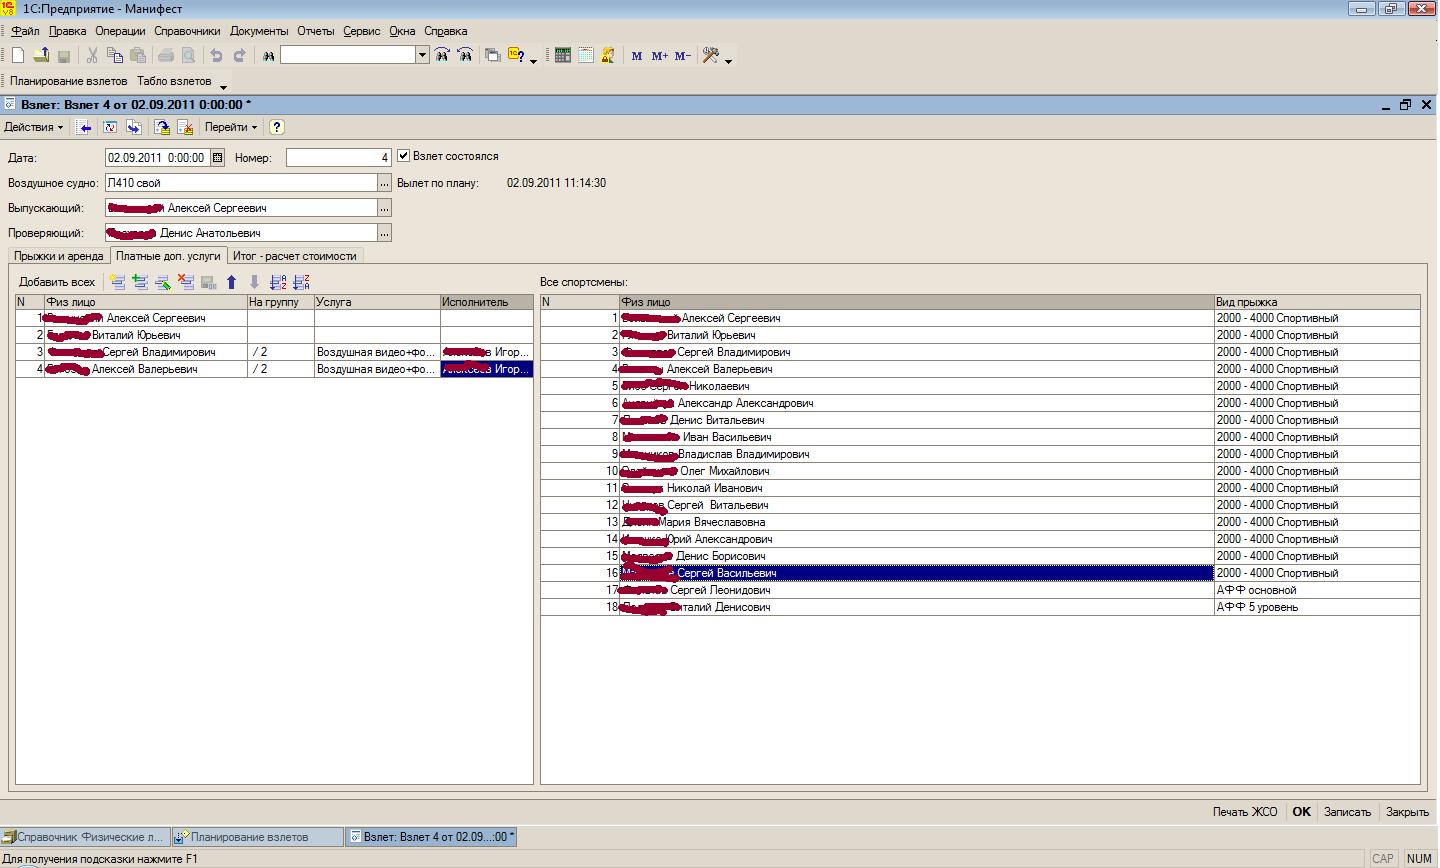Click the hammer and wrench tools icon
This screenshot has height=868, width=1440.
(711, 56)
